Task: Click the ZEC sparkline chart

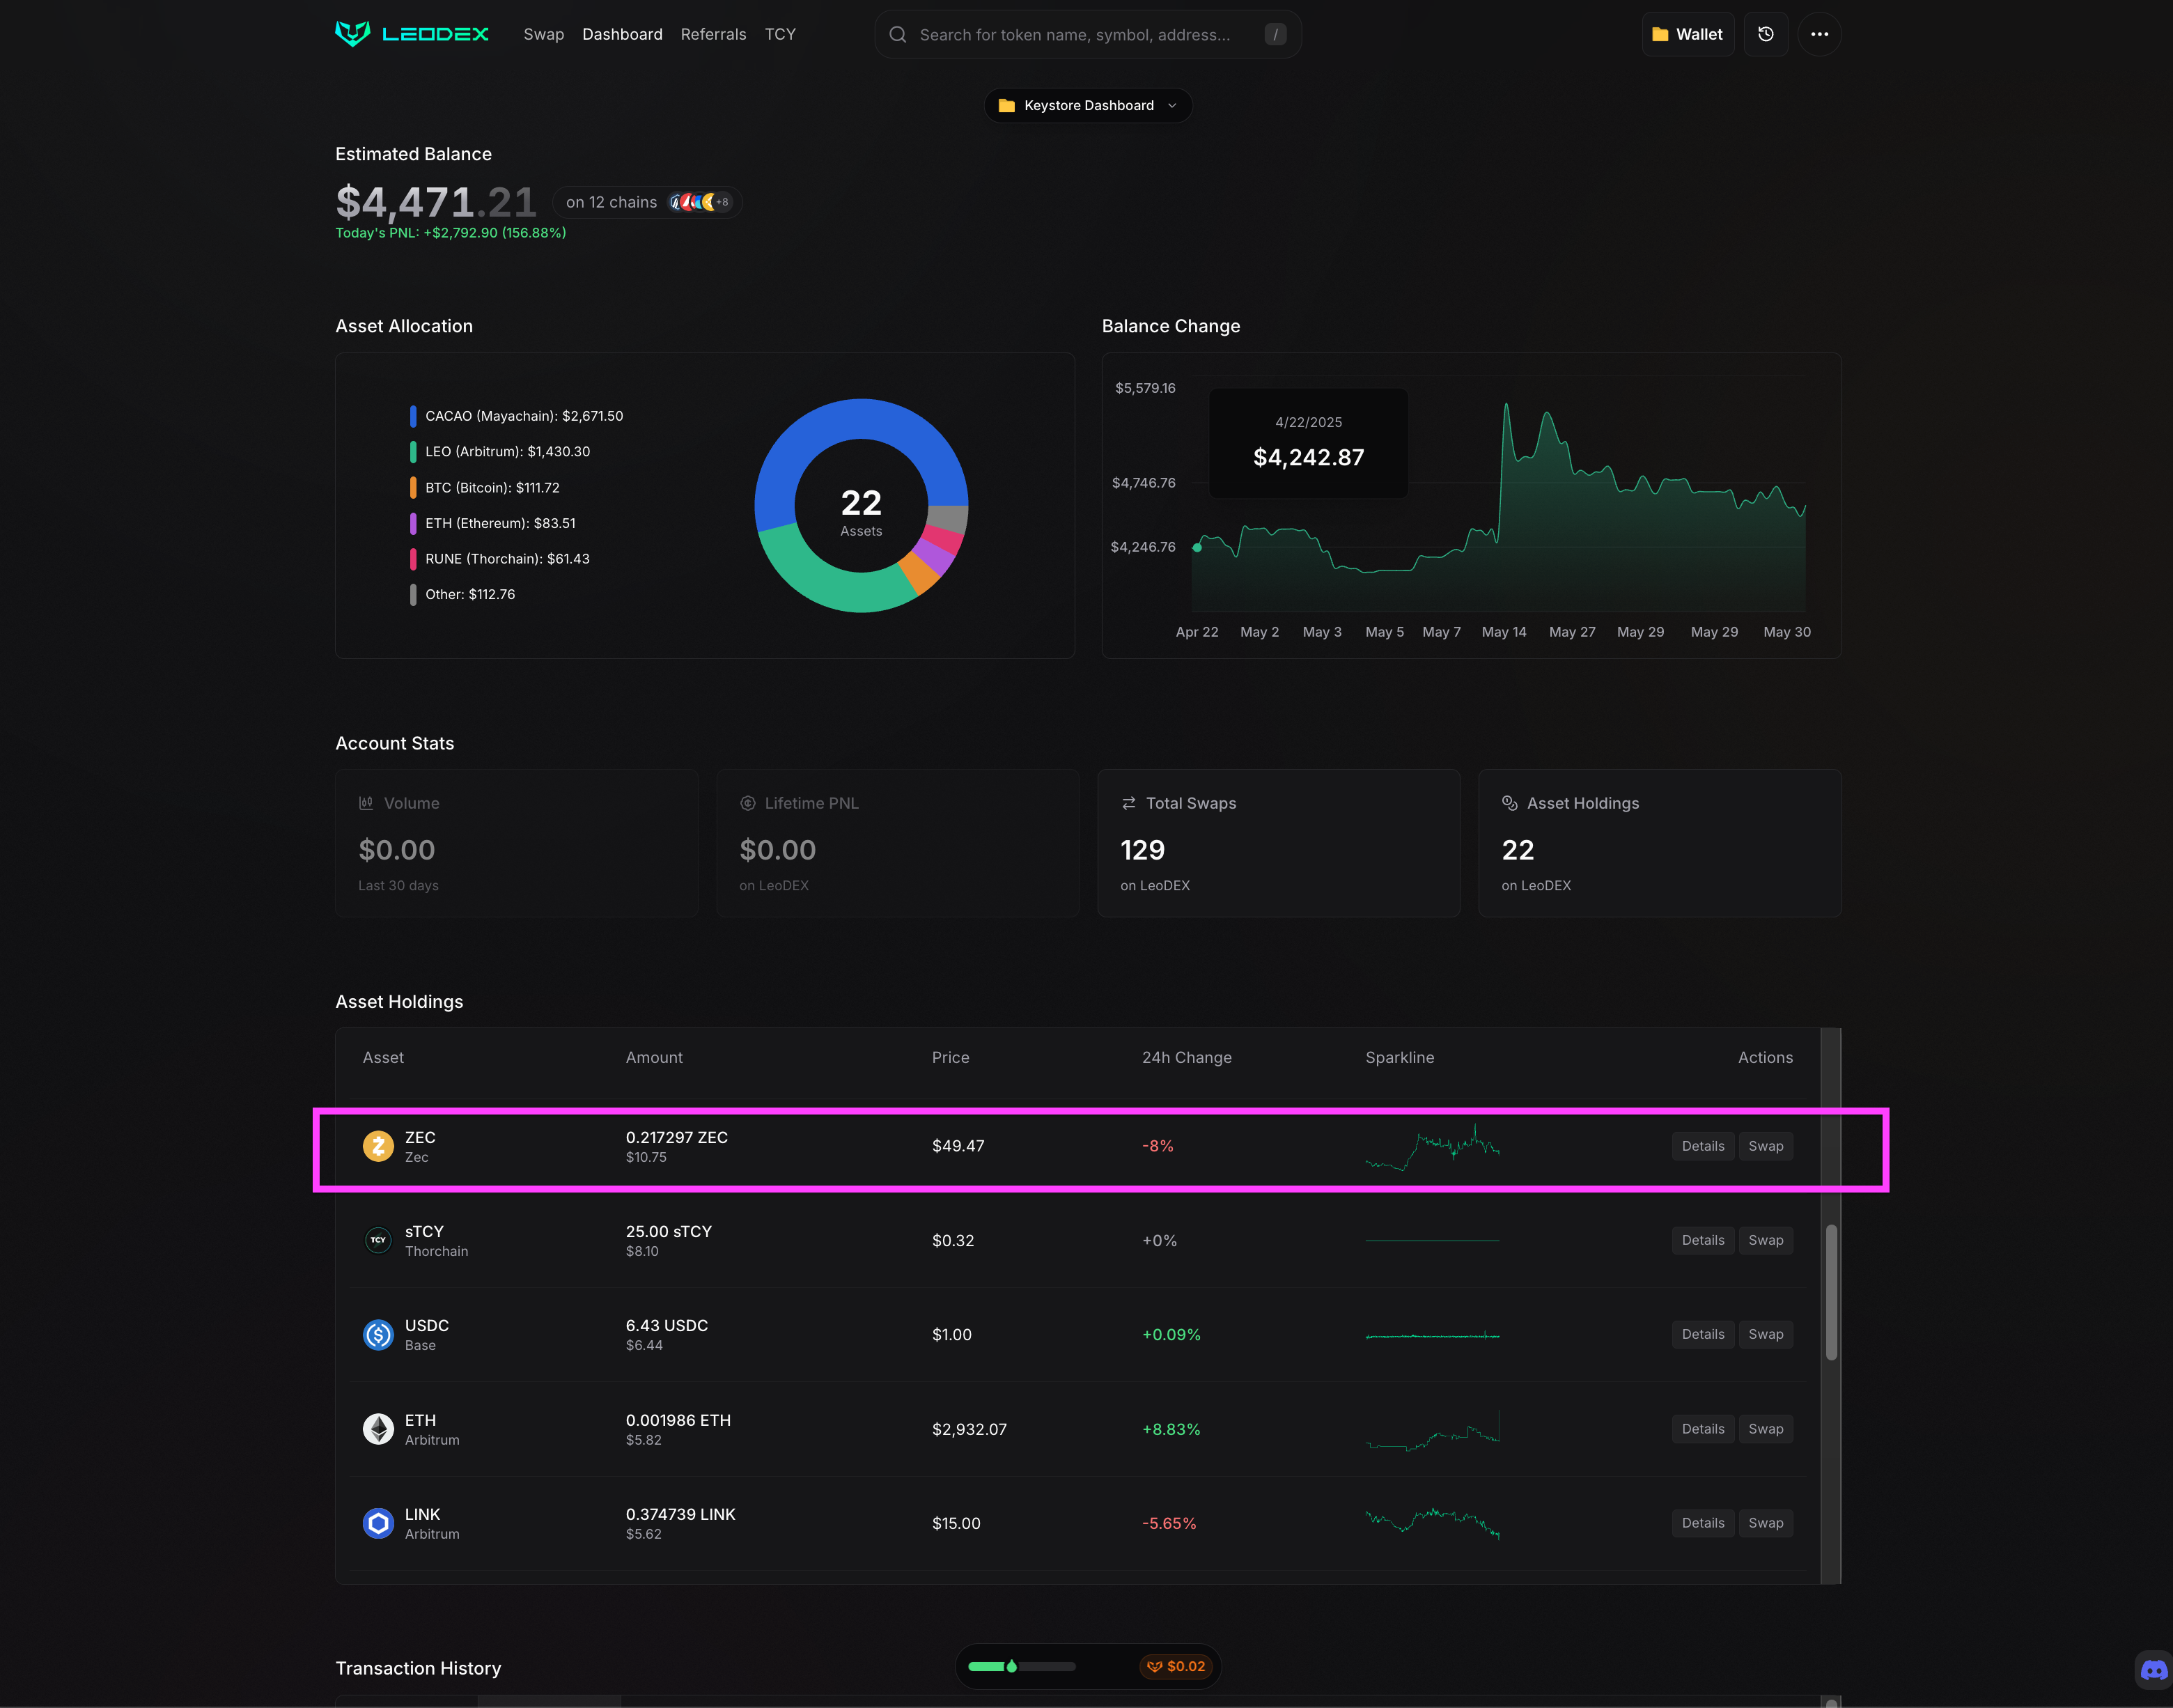Action: pyautogui.click(x=1432, y=1147)
